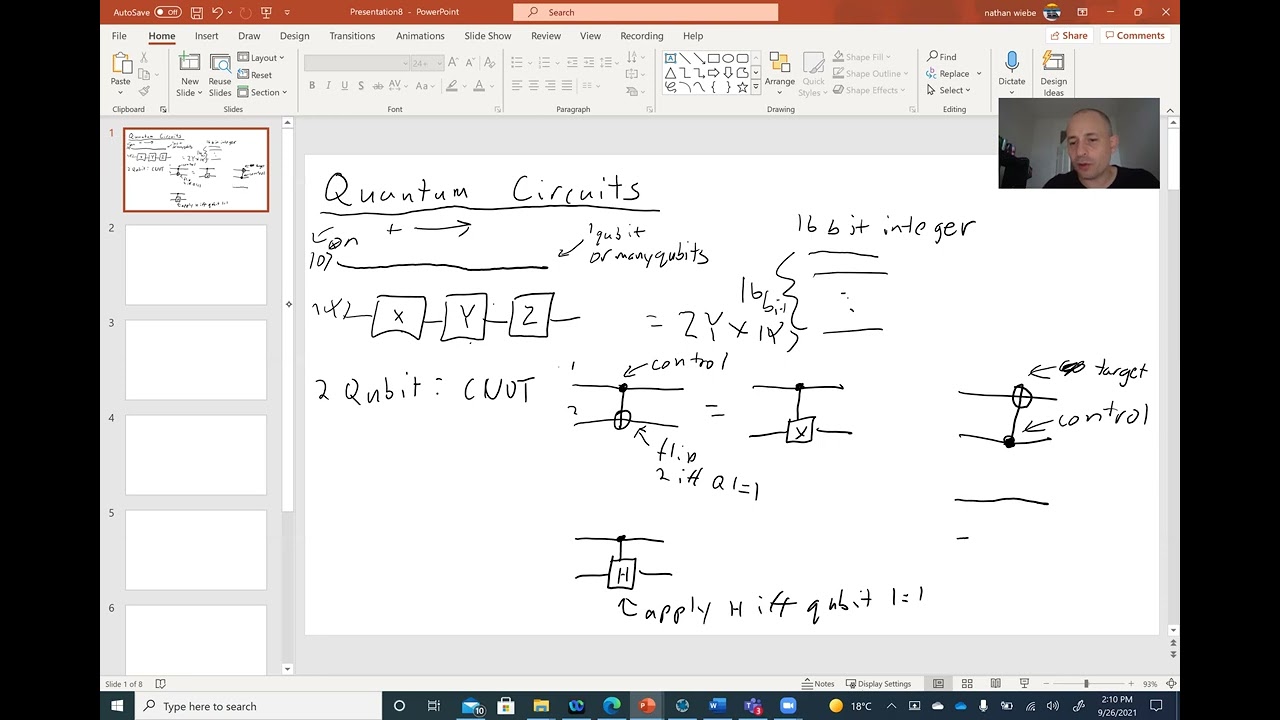
Task: Open Microsoft Edge from the taskbar
Action: coord(611,706)
